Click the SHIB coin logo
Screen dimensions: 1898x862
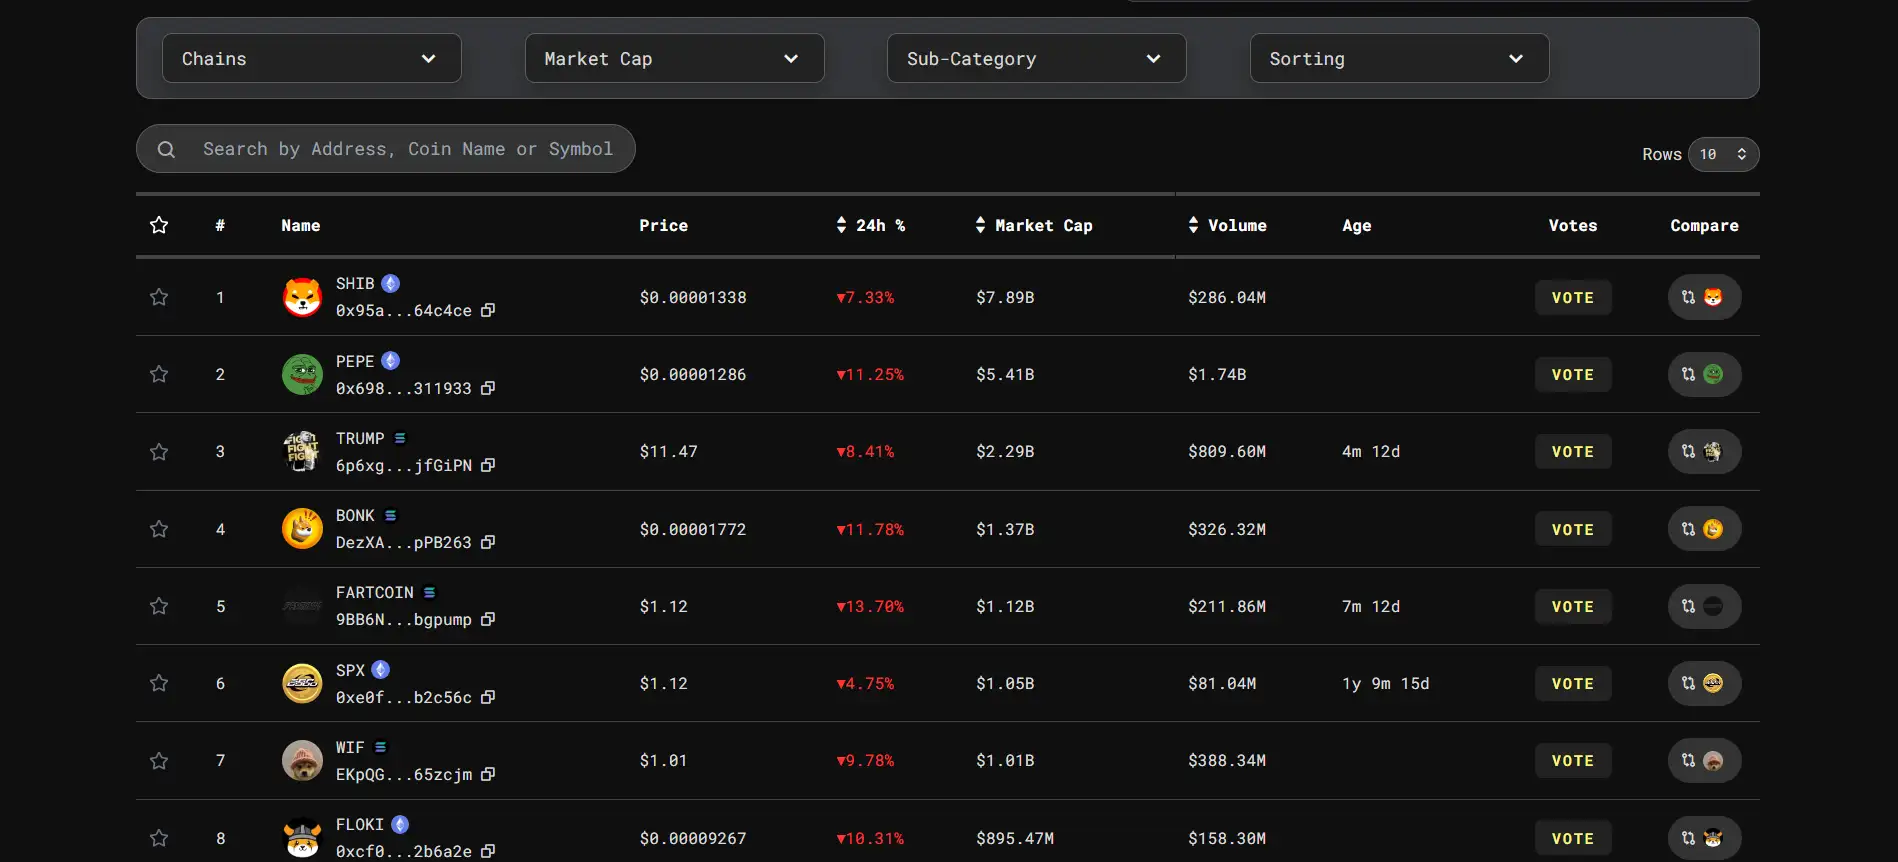pos(302,297)
